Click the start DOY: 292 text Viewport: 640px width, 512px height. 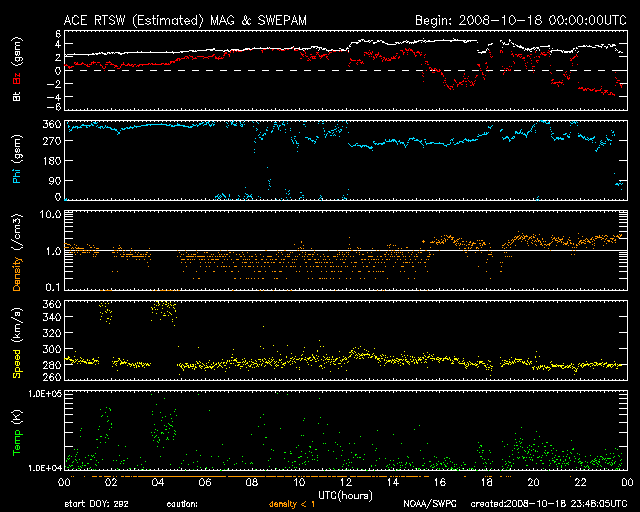coord(98,504)
